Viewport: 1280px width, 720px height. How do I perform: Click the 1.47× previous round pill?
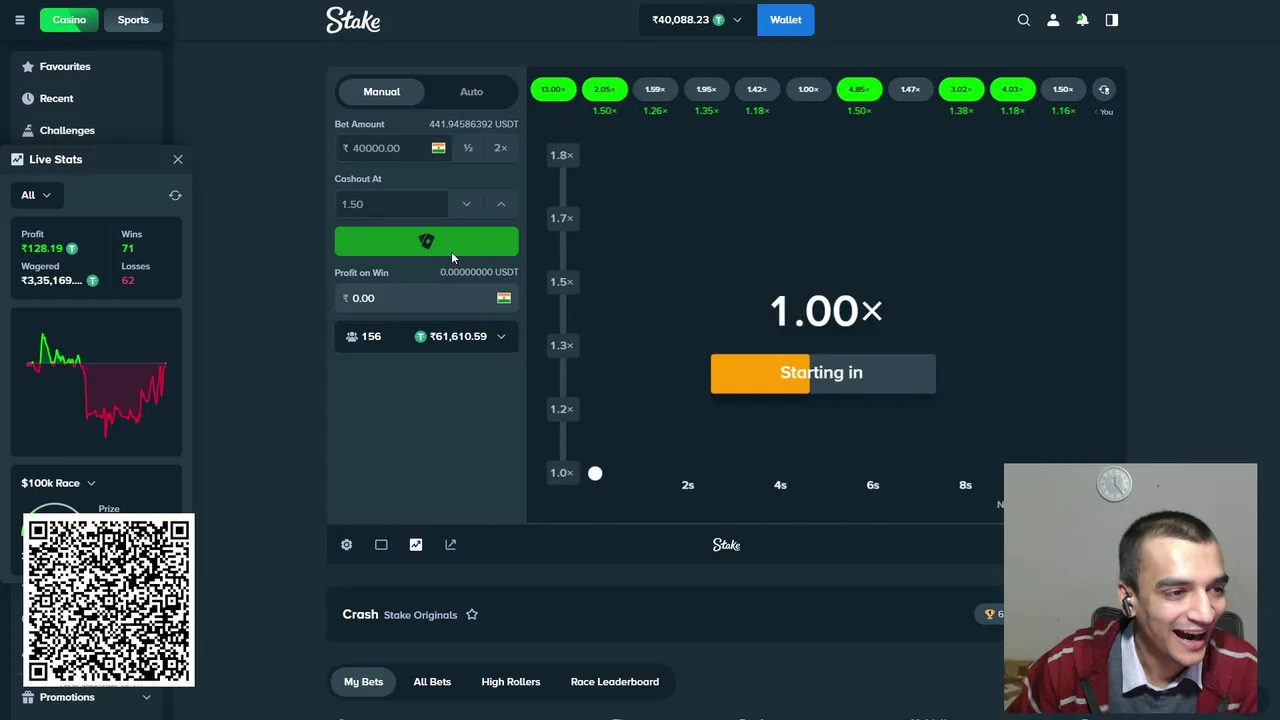pos(910,90)
